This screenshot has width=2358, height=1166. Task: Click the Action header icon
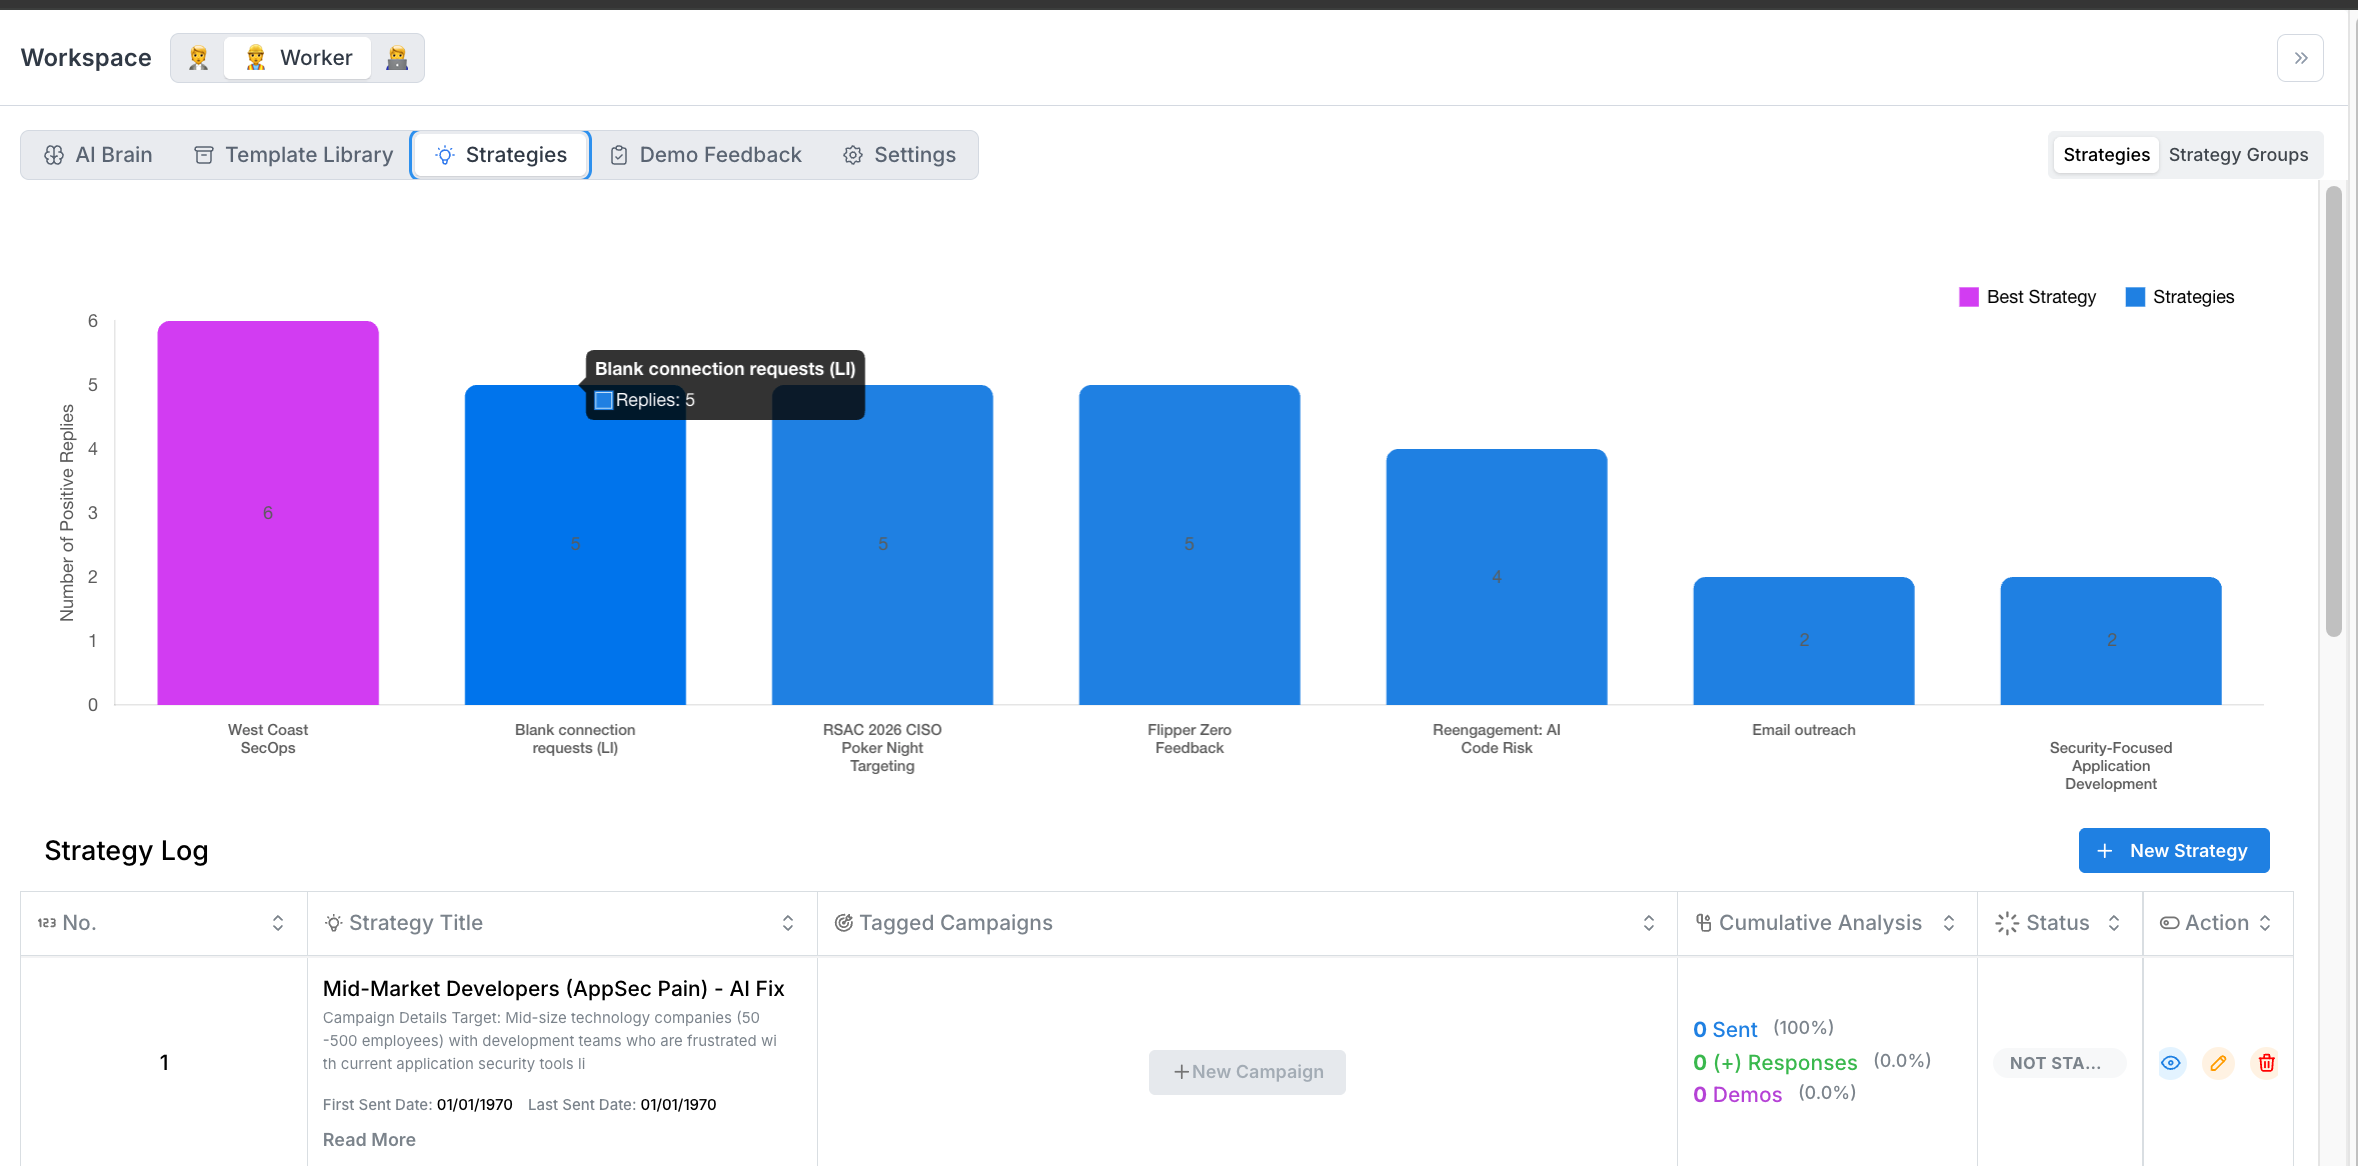[2169, 923]
